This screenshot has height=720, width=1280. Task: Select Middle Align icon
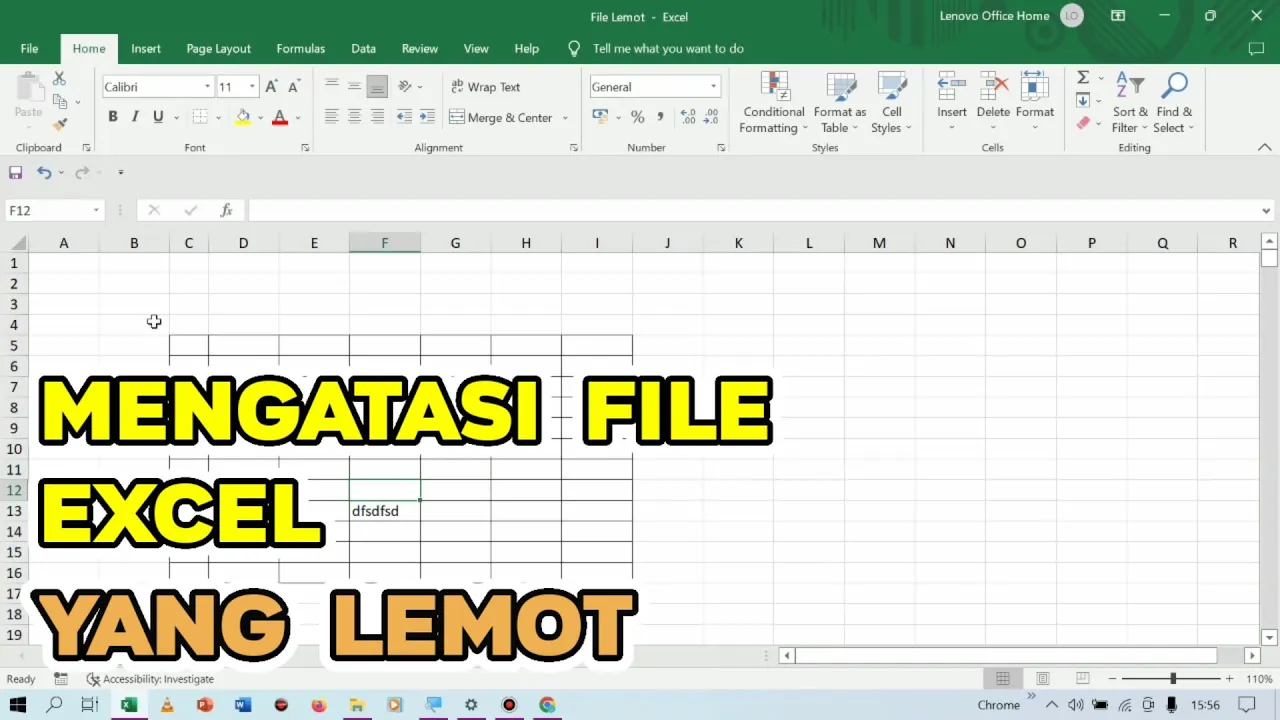pyautogui.click(x=354, y=86)
